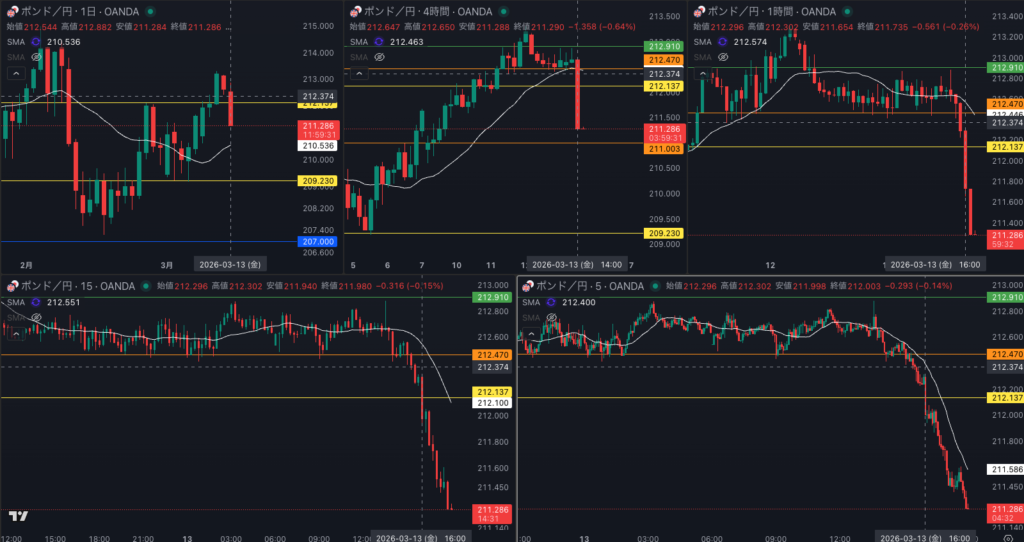The height and width of the screenshot is (542, 1024).
Task: Show the hidden SMA on the 4時間 chart
Action: click(x=379, y=57)
